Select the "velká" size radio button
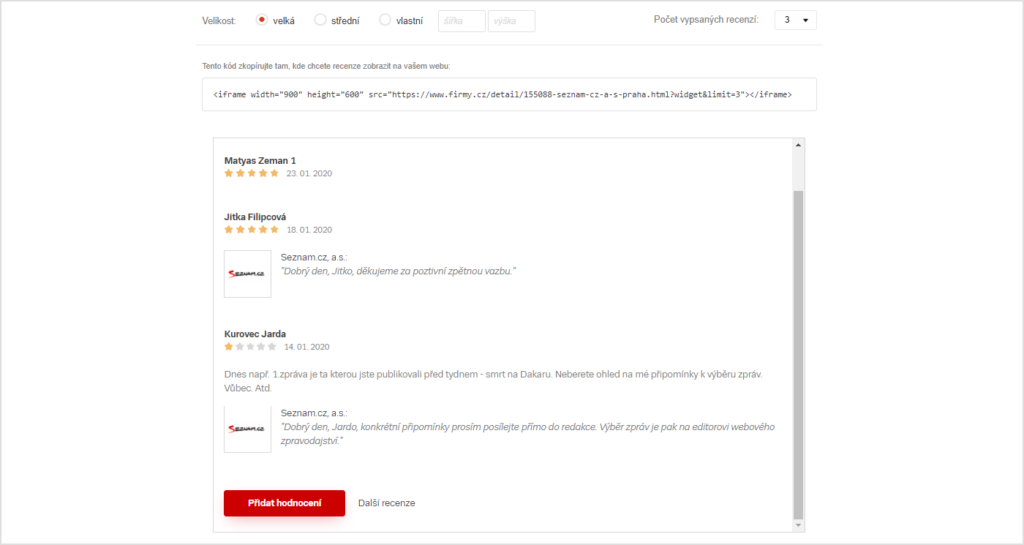 (x=262, y=20)
